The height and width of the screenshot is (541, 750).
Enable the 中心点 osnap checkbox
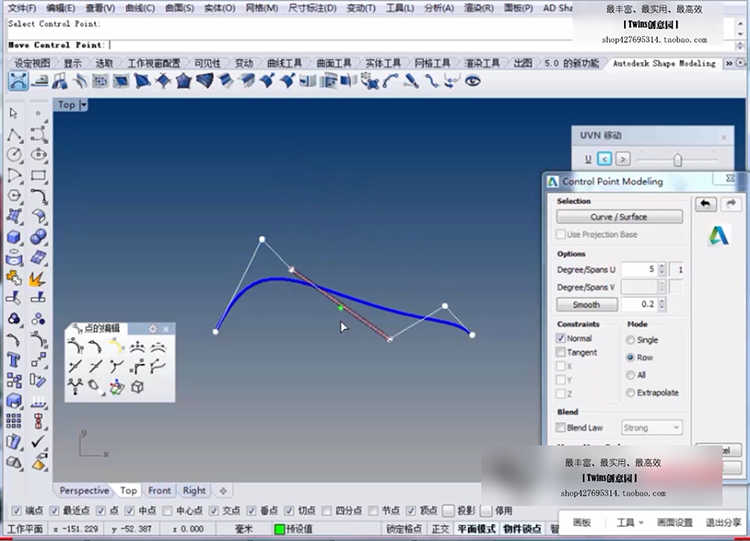click(x=167, y=511)
